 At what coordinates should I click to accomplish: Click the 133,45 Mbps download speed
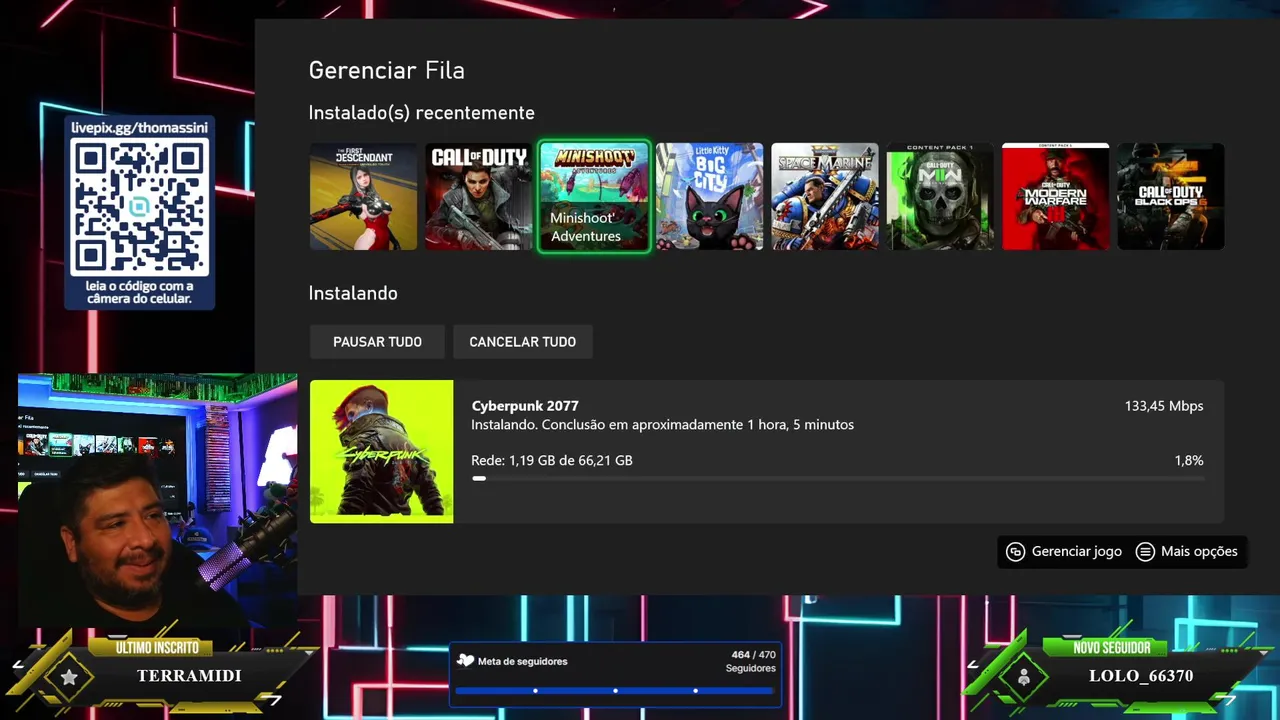pyautogui.click(x=1164, y=405)
